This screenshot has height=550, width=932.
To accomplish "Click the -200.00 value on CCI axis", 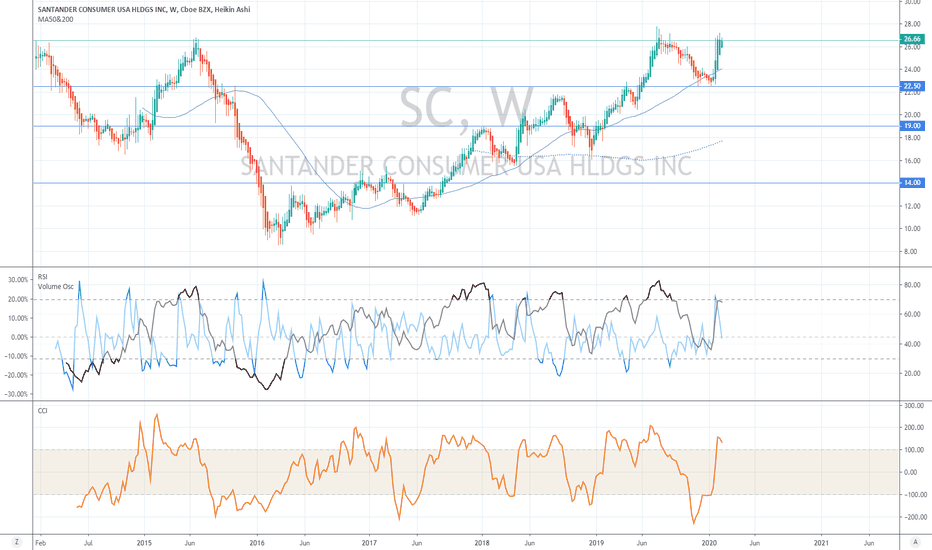I will 914,517.
